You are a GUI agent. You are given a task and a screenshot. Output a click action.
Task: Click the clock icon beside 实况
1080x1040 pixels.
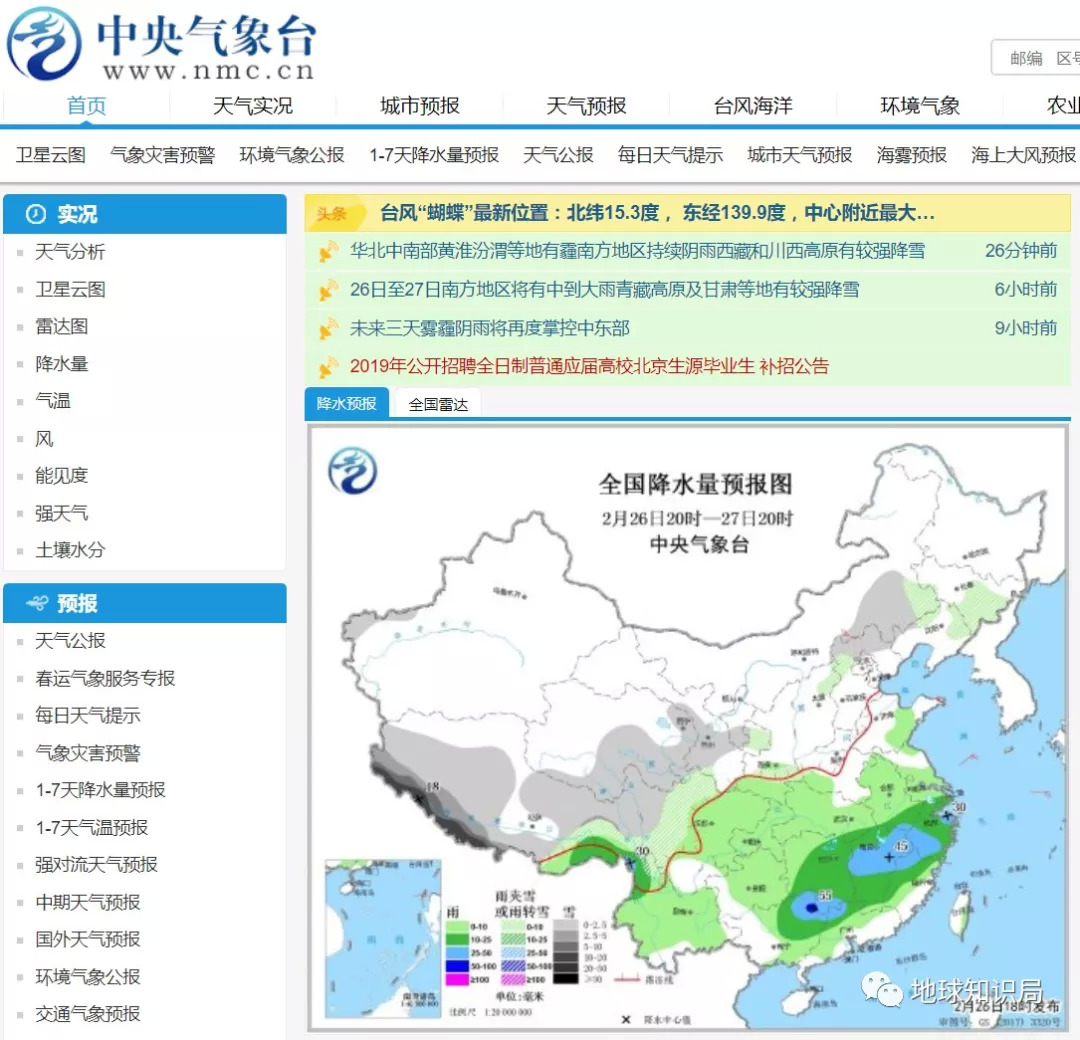coord(36,214)
